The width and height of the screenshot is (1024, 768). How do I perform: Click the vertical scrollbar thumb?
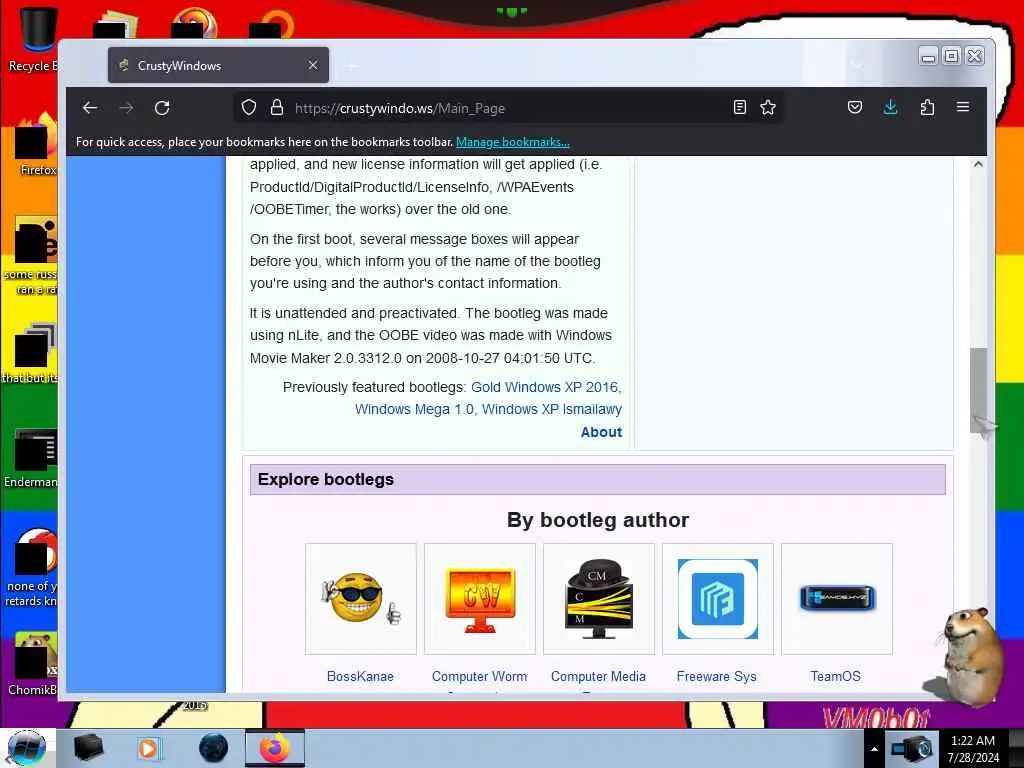click(x=978, y=390)
